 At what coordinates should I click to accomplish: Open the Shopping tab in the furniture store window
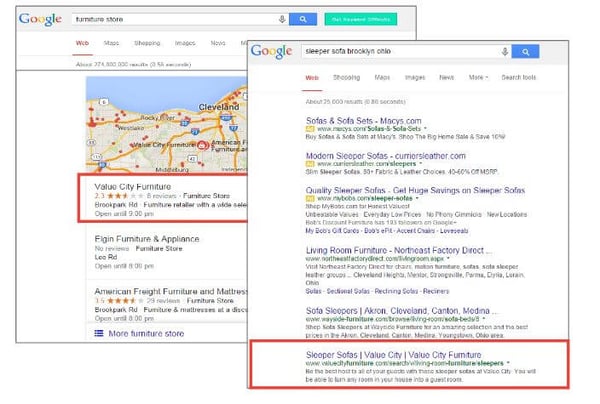point(147,43)
